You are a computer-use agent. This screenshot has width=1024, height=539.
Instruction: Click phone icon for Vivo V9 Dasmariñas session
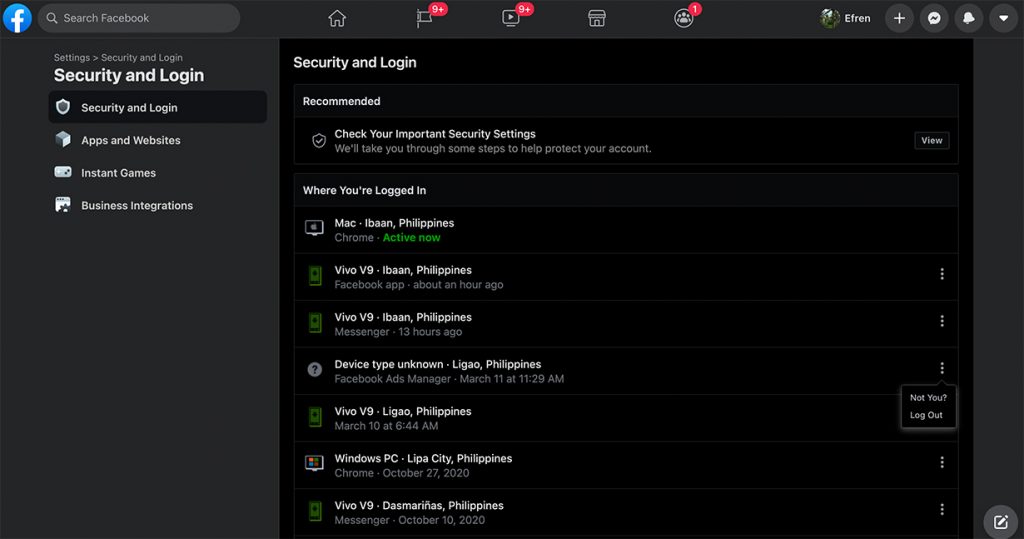315,511
